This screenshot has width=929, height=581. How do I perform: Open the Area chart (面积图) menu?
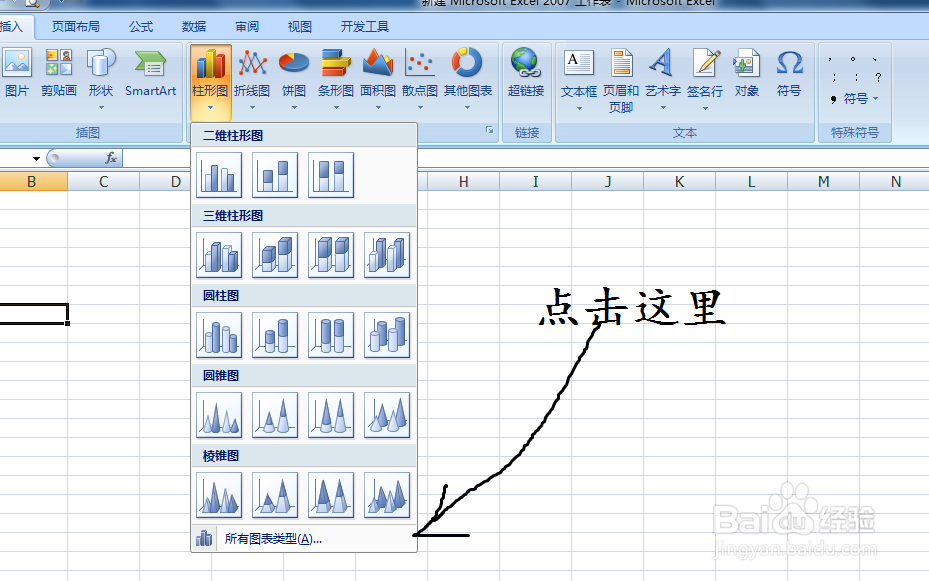pos(378,79)
